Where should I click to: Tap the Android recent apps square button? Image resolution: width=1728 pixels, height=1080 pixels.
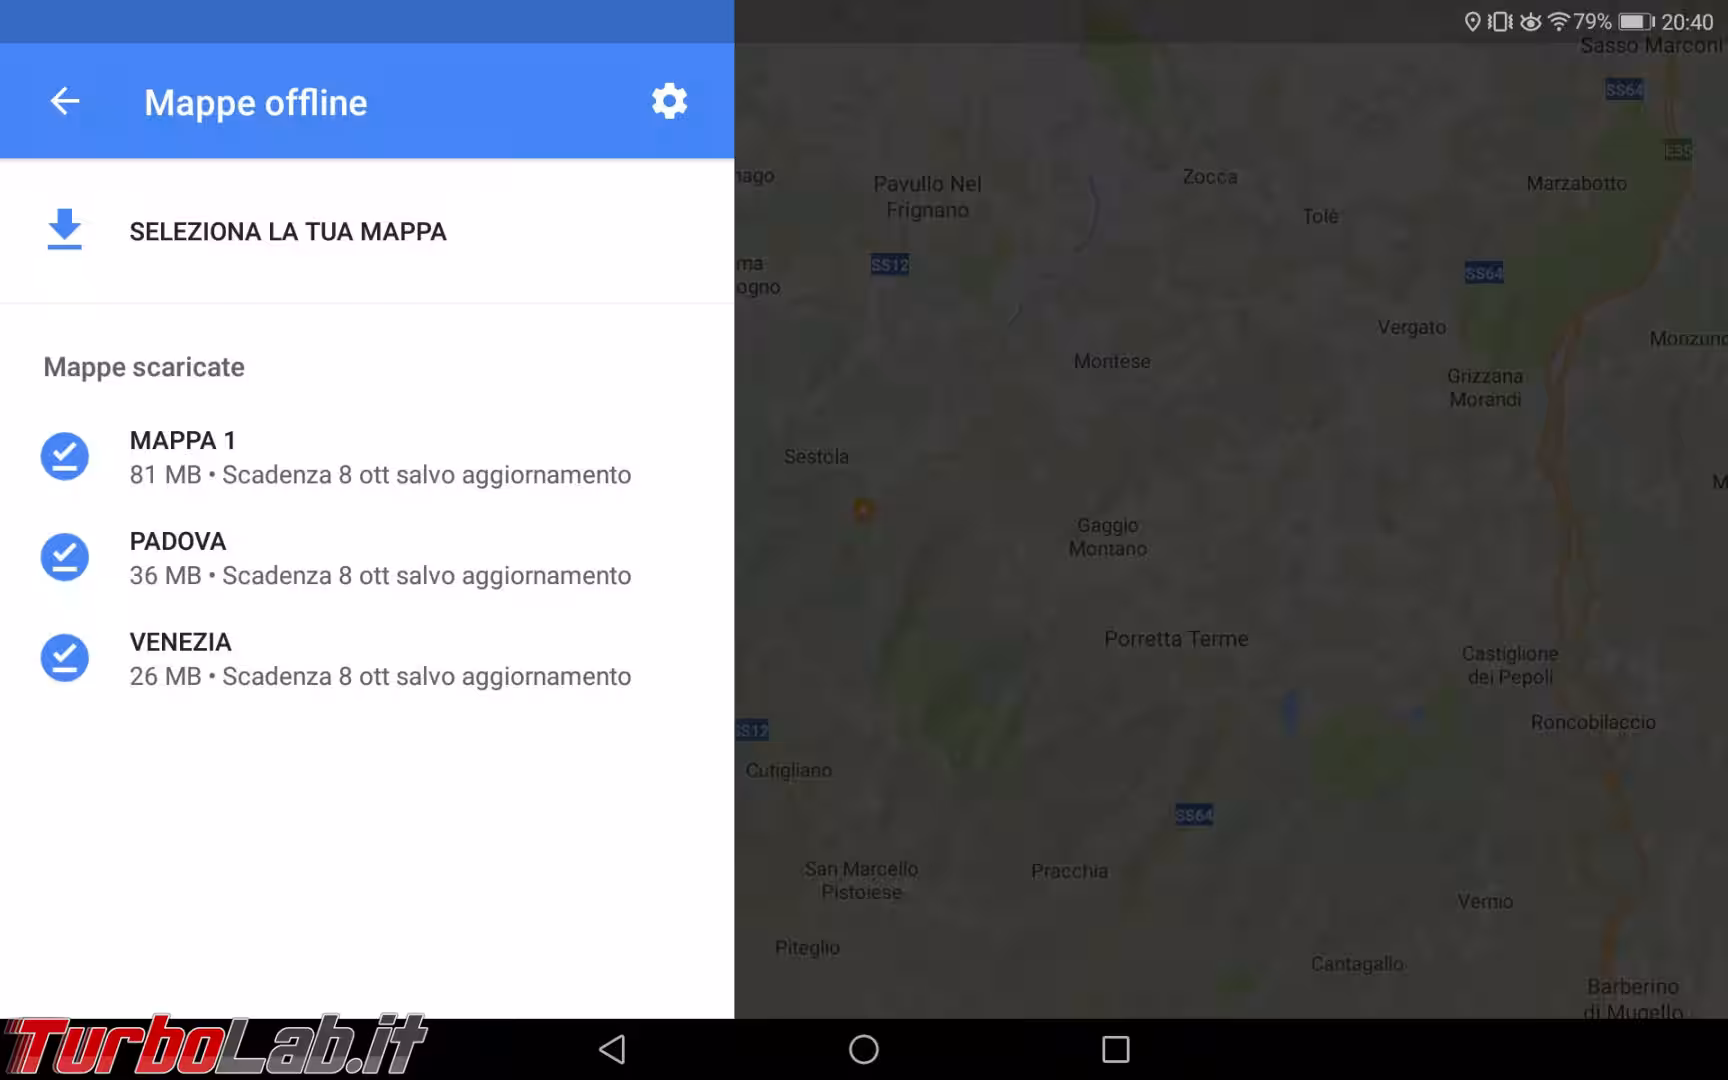(x=1116, y=1049)
